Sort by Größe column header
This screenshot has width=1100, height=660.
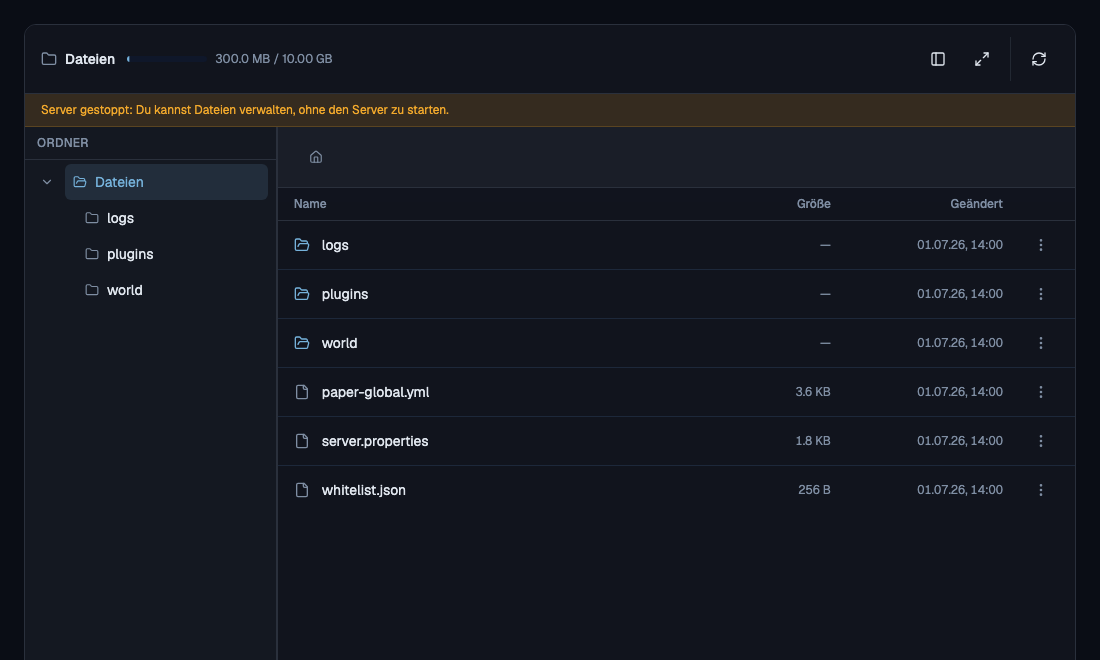point(813,204)
